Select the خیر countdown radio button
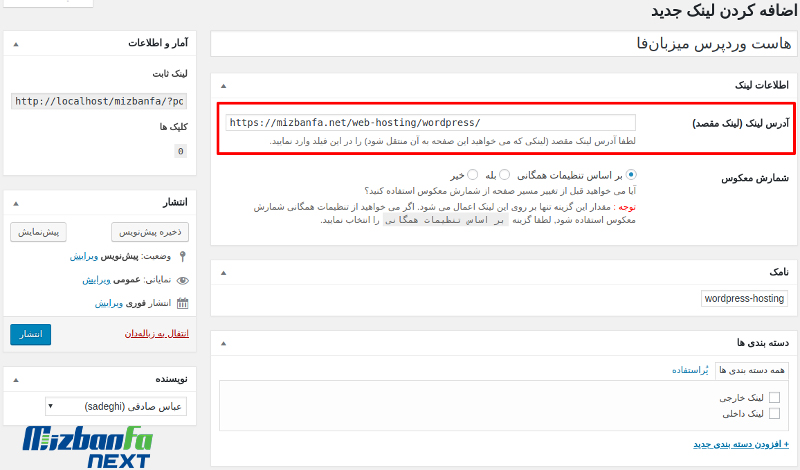The width and height of the screenshot is (800, 470). (473, 175)
